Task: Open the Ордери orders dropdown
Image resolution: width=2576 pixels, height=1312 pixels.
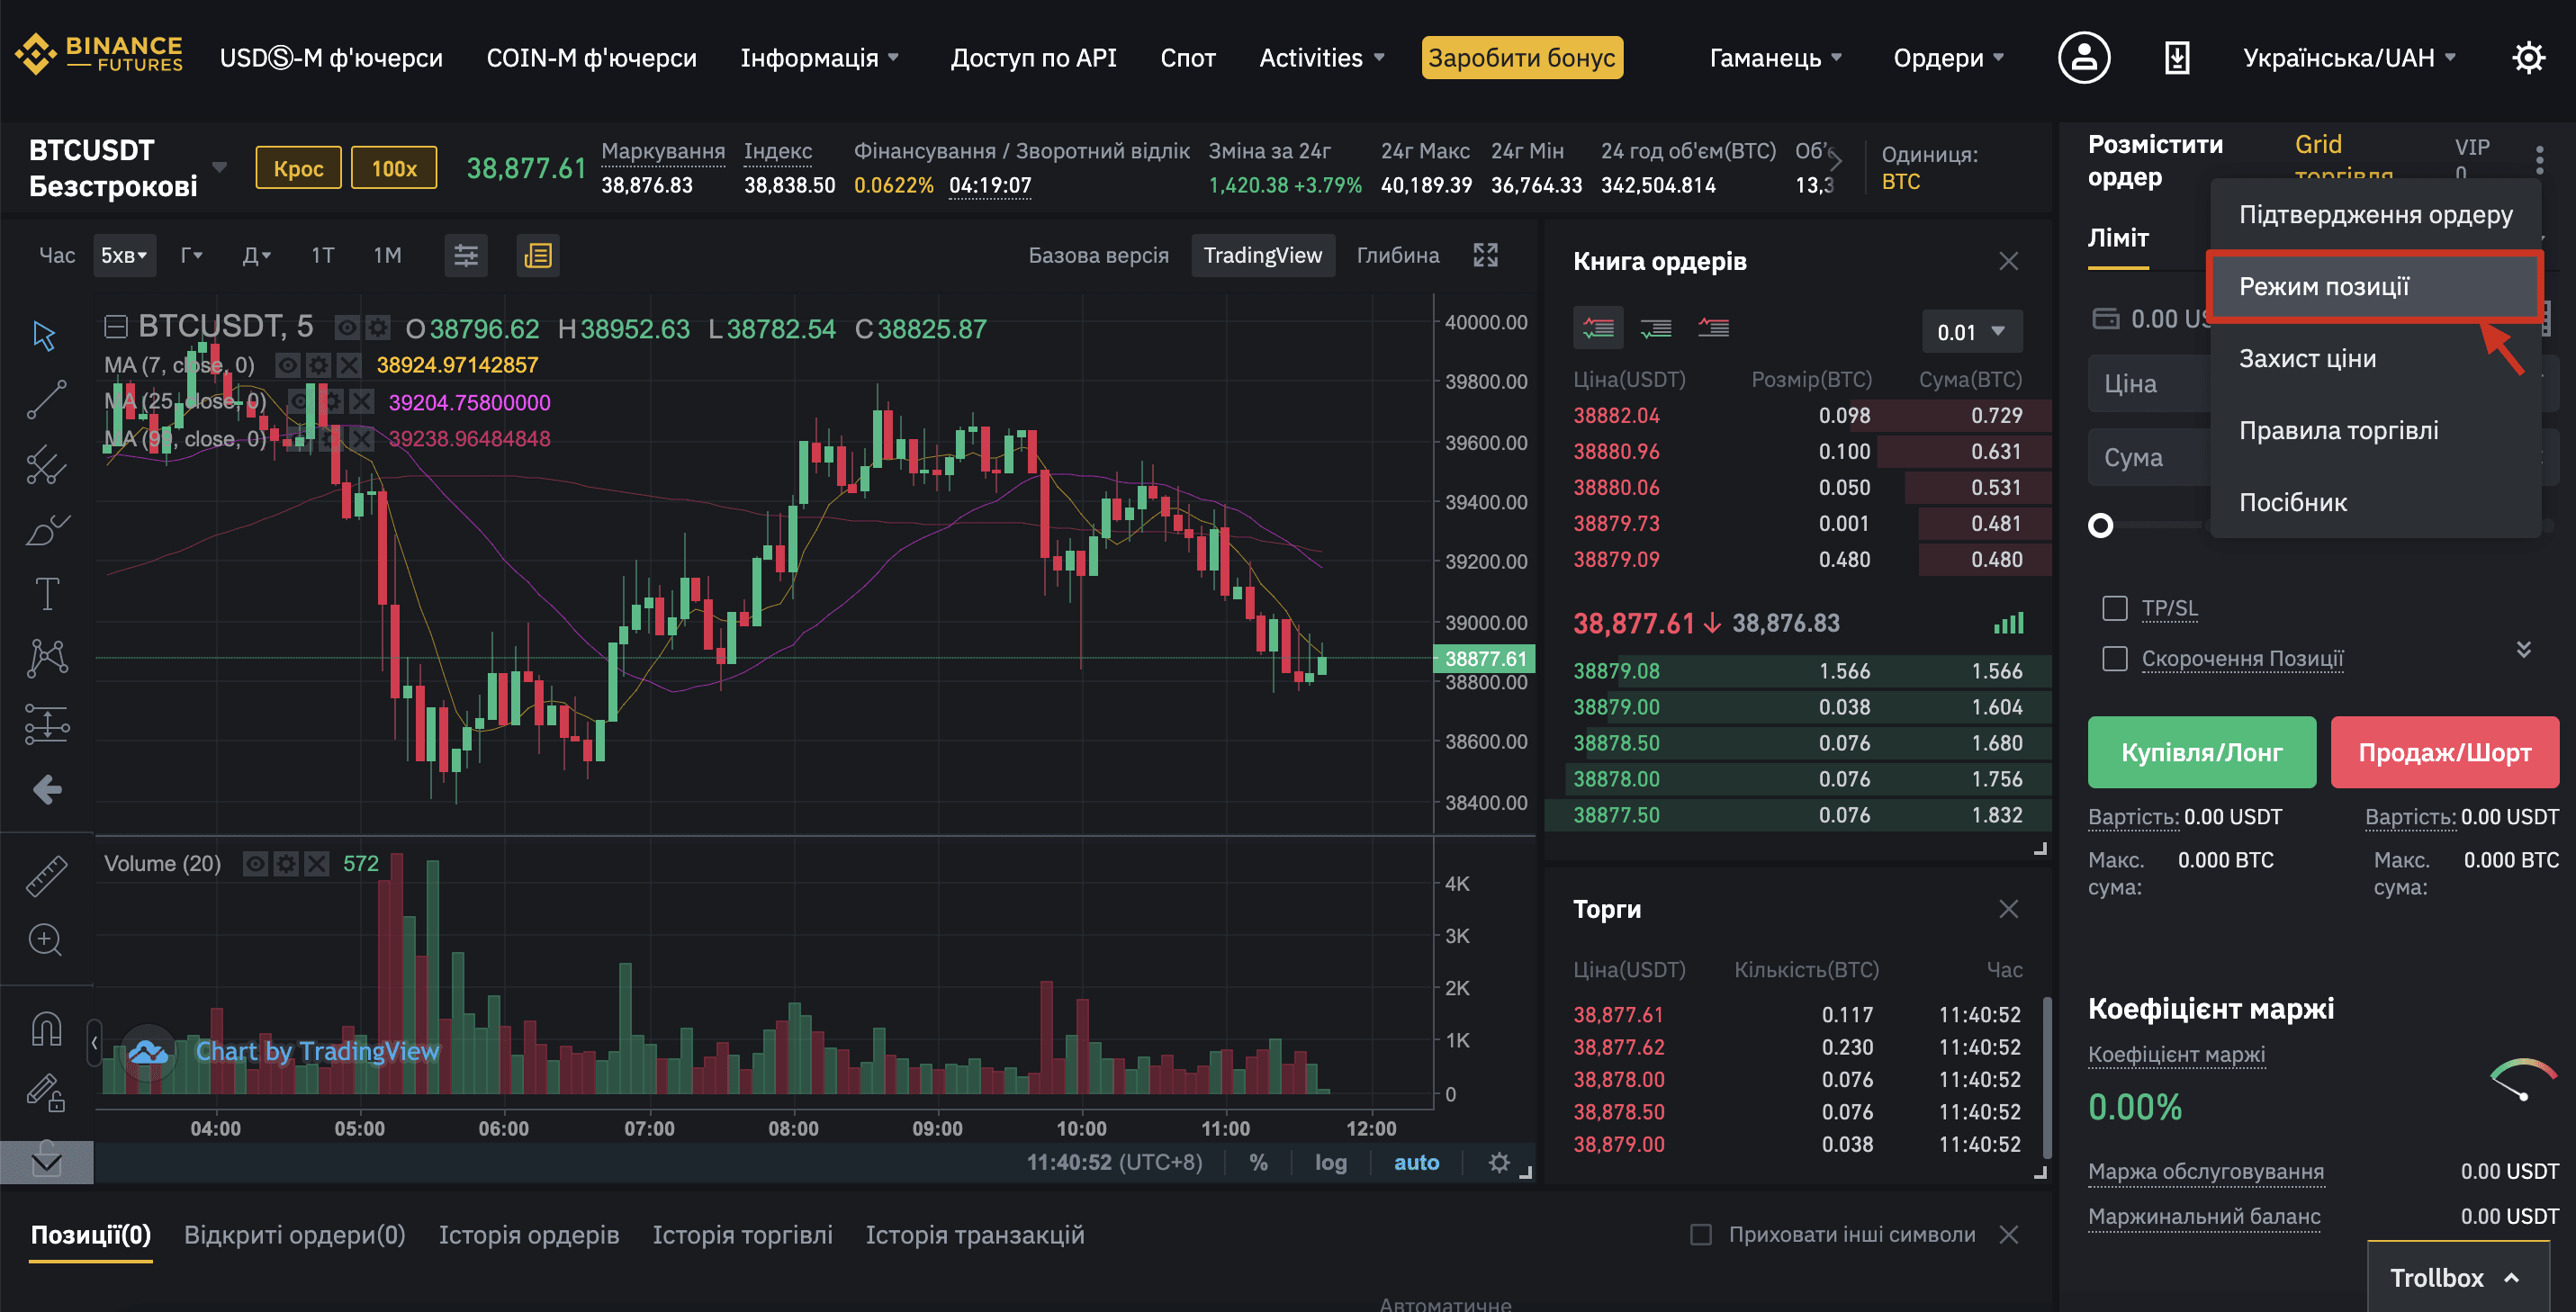Action: tap(1948, 58)
